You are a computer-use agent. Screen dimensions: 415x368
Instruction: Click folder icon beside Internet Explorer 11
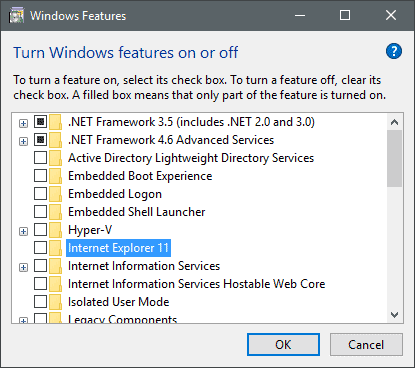[56, 248]
